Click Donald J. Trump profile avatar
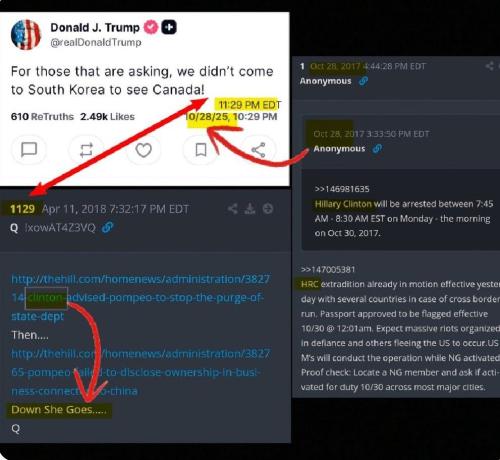 (x=26, y=35)
